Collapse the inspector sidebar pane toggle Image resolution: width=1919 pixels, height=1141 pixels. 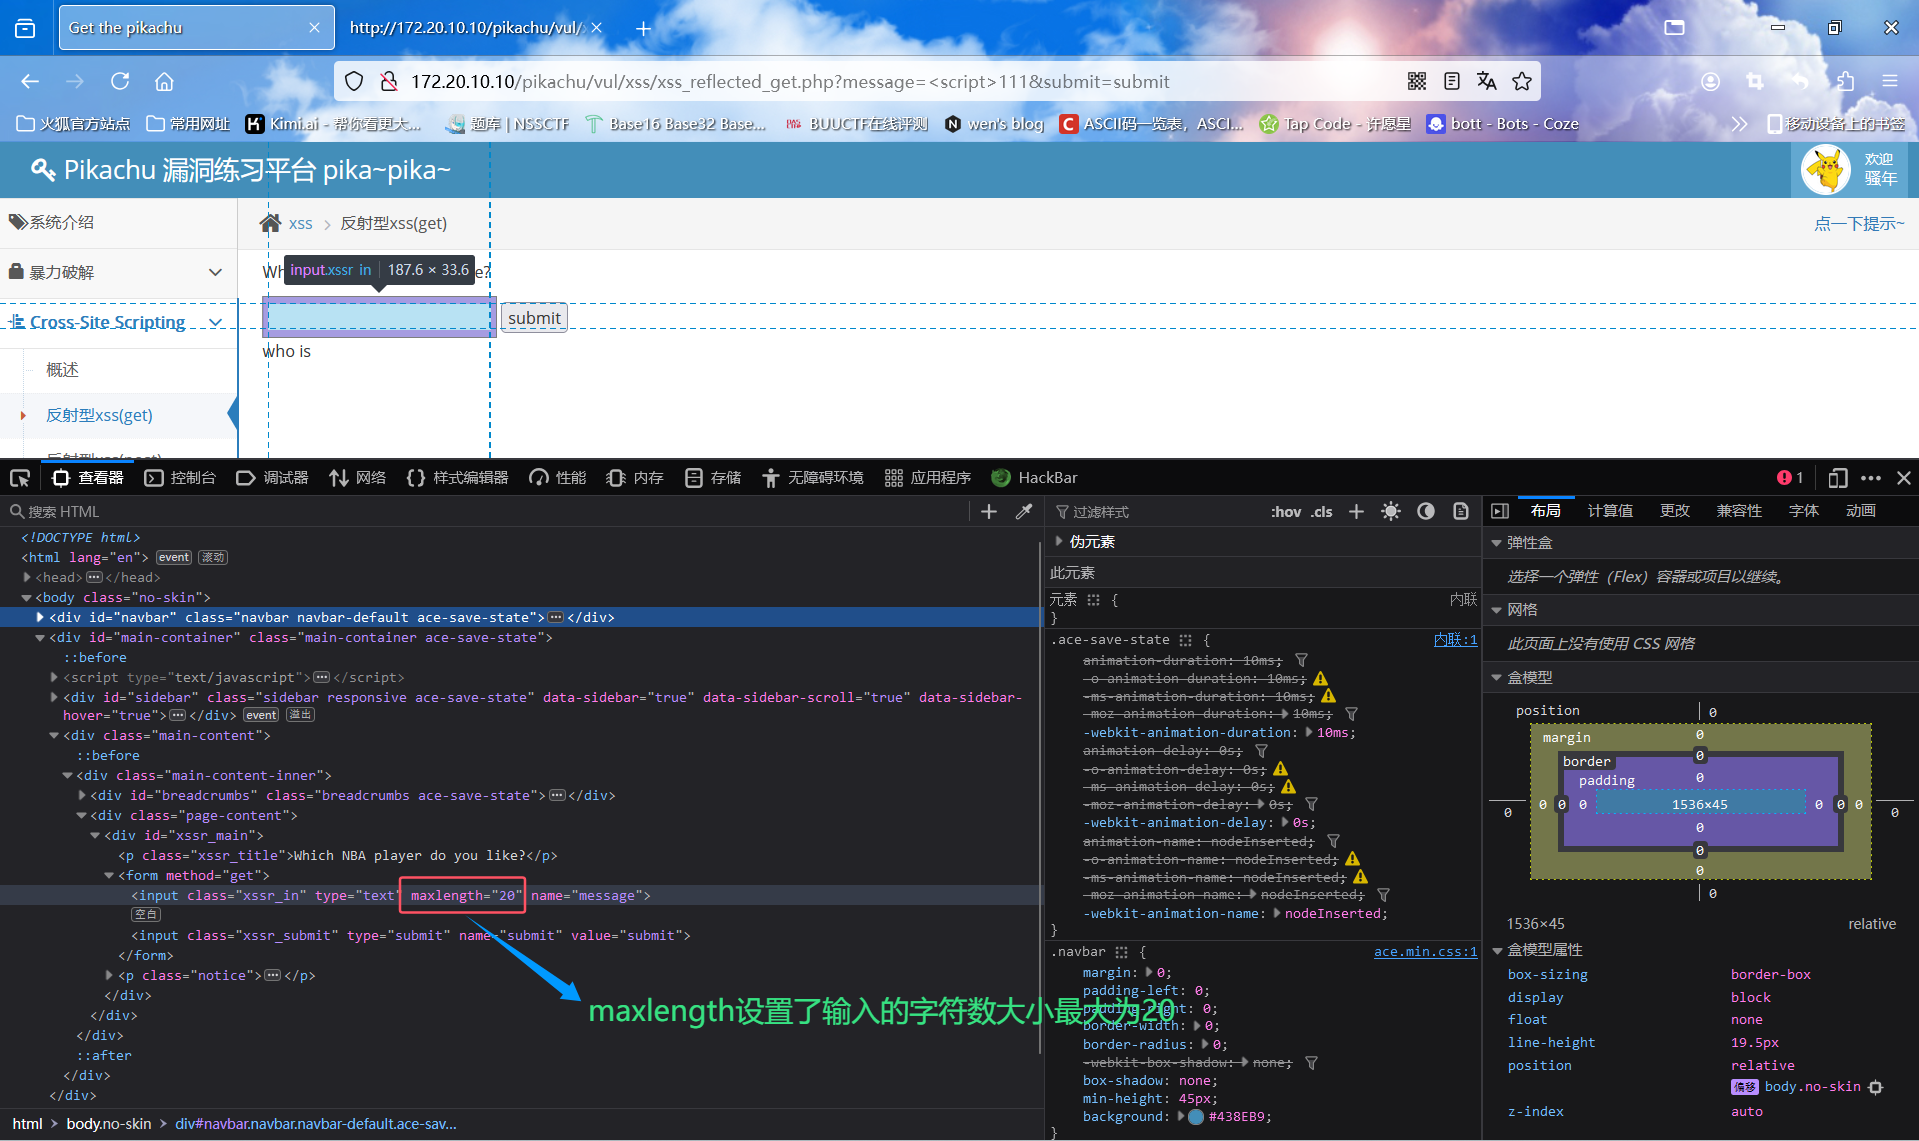click(1500, 511)
